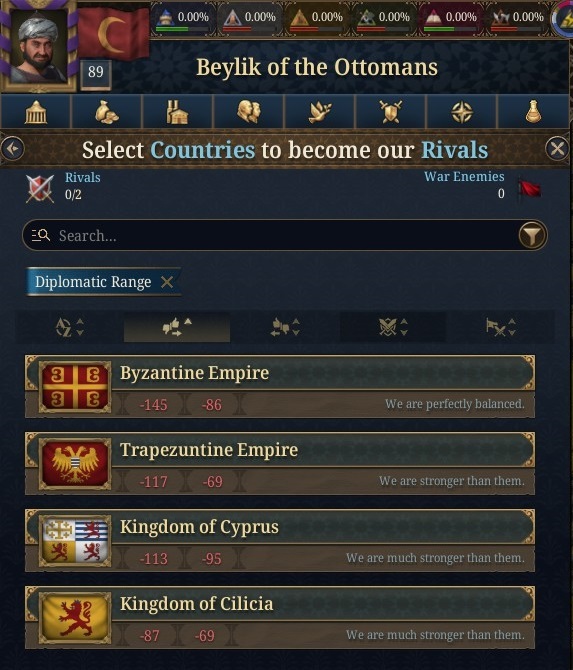This screenshot has width=573, height=670.
Task: Open the funnel filter options
Action: pos(532,235)
